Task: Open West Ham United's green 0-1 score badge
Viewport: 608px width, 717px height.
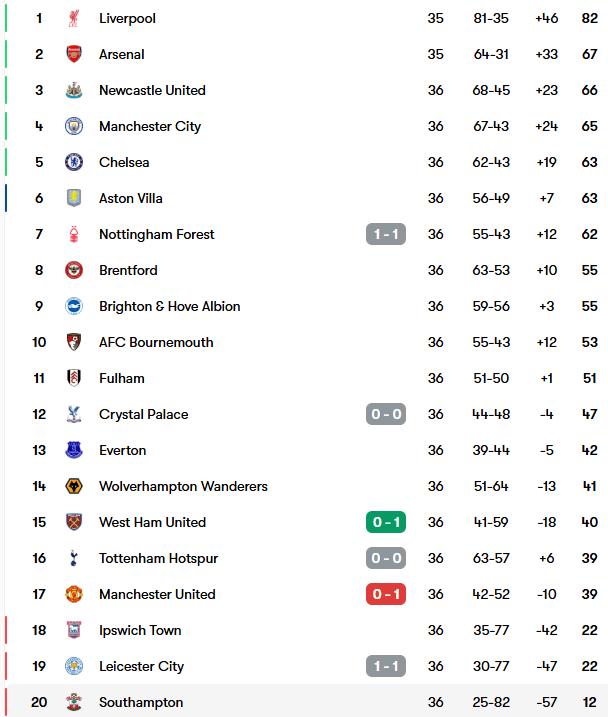Action: pyautogui.click(x=386, y=522)
